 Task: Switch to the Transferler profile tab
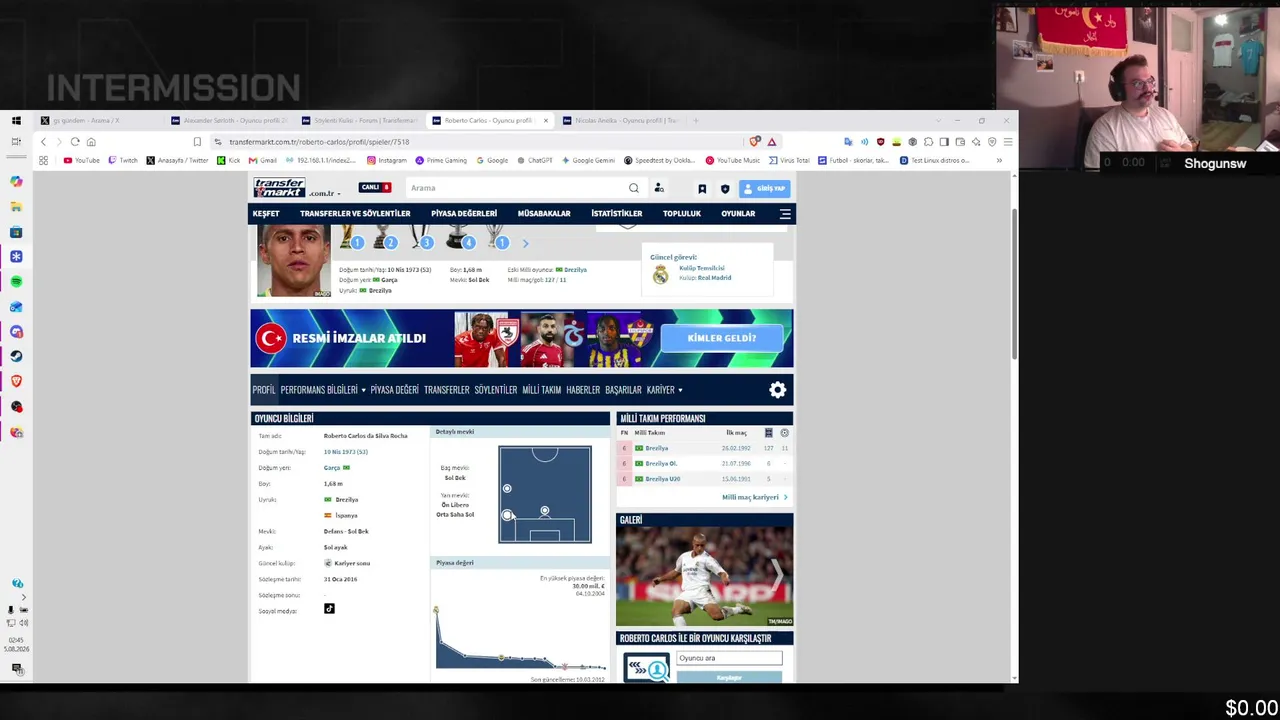pos(446,390)
